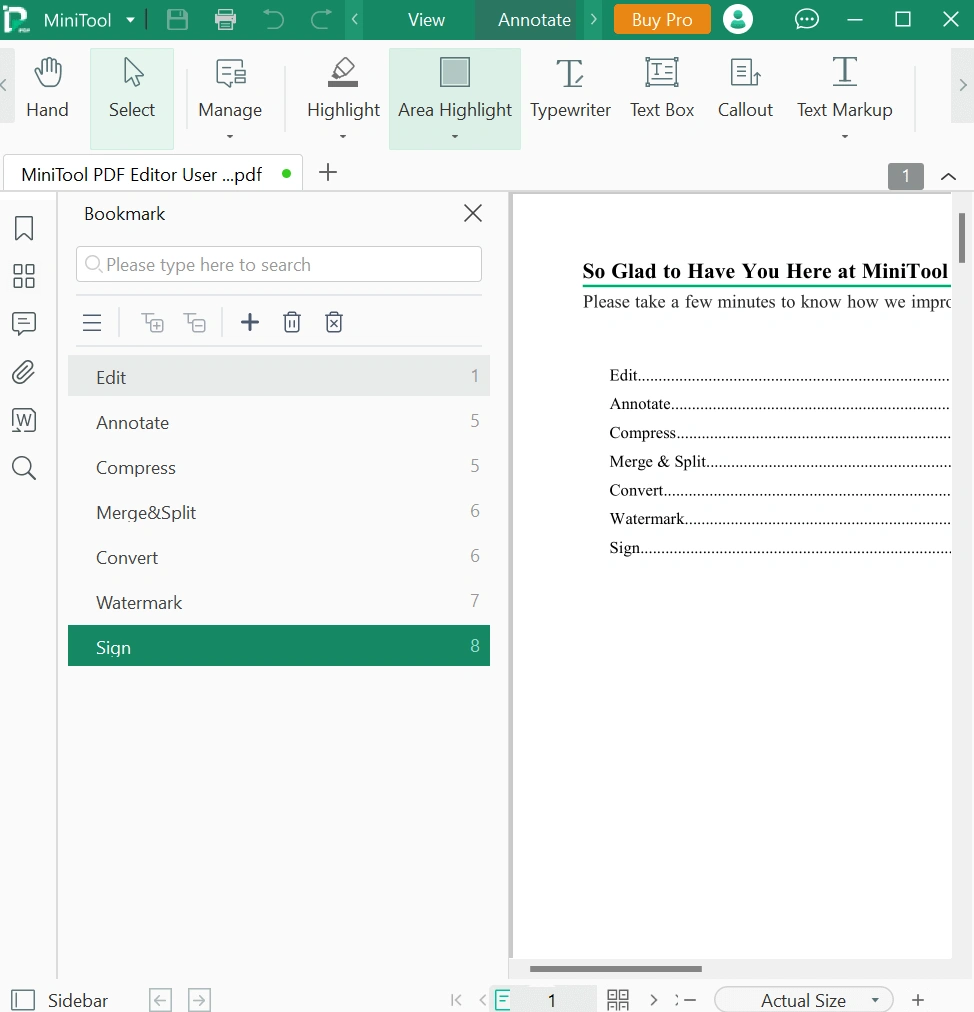Image resolution: width=974 pixels, height=1012 pixels.
Task: Select the Text Markup tool
Action: 844,88
